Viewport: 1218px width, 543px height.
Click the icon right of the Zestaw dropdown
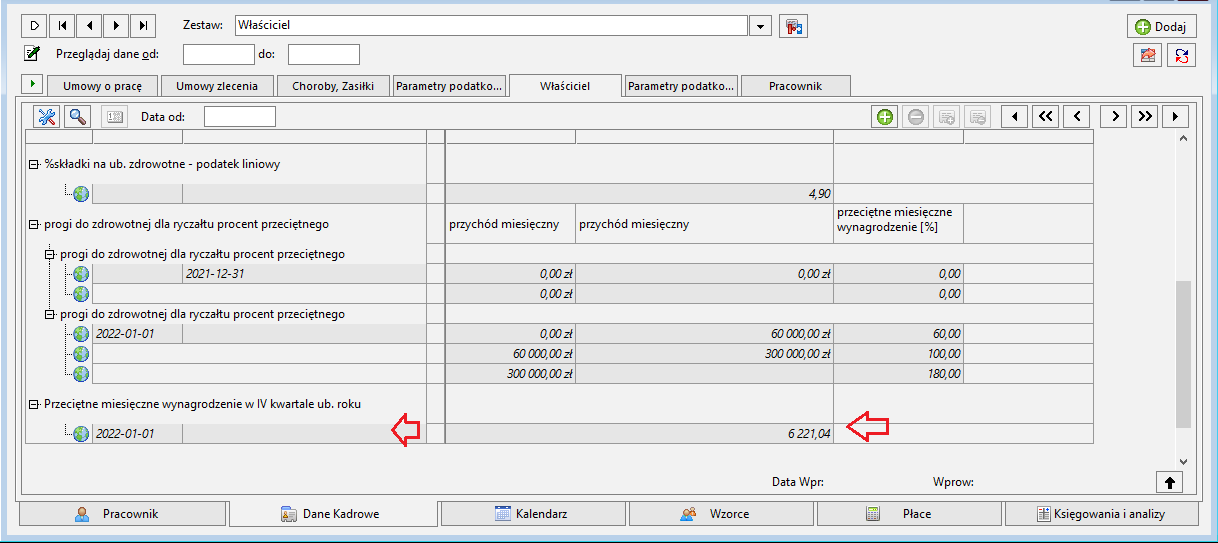tap(793, 25)
